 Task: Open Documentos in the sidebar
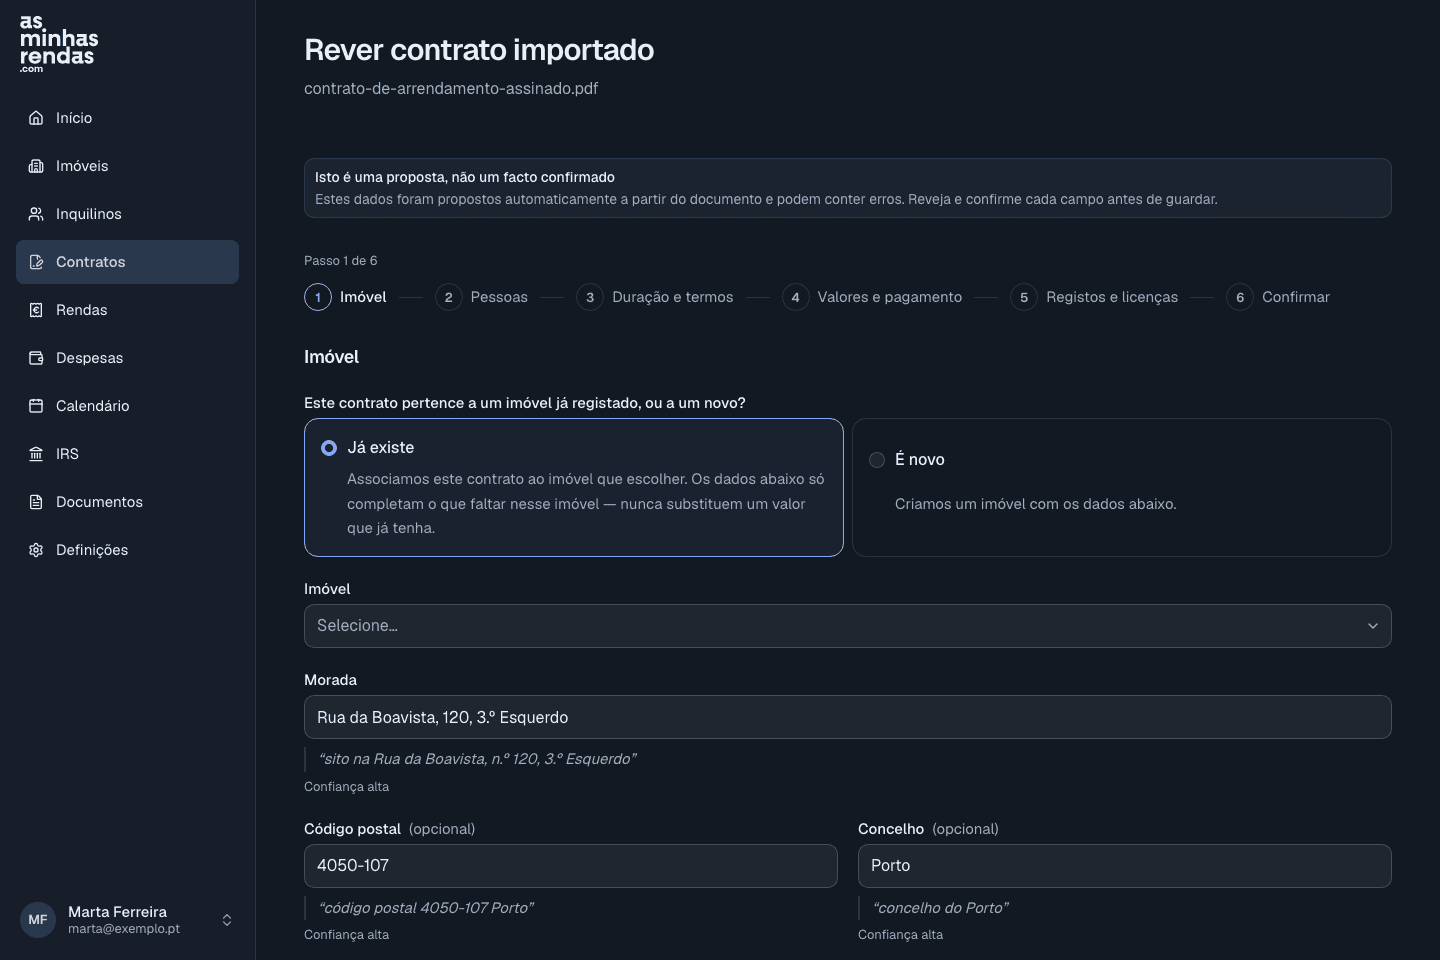(x=127, y=502)
